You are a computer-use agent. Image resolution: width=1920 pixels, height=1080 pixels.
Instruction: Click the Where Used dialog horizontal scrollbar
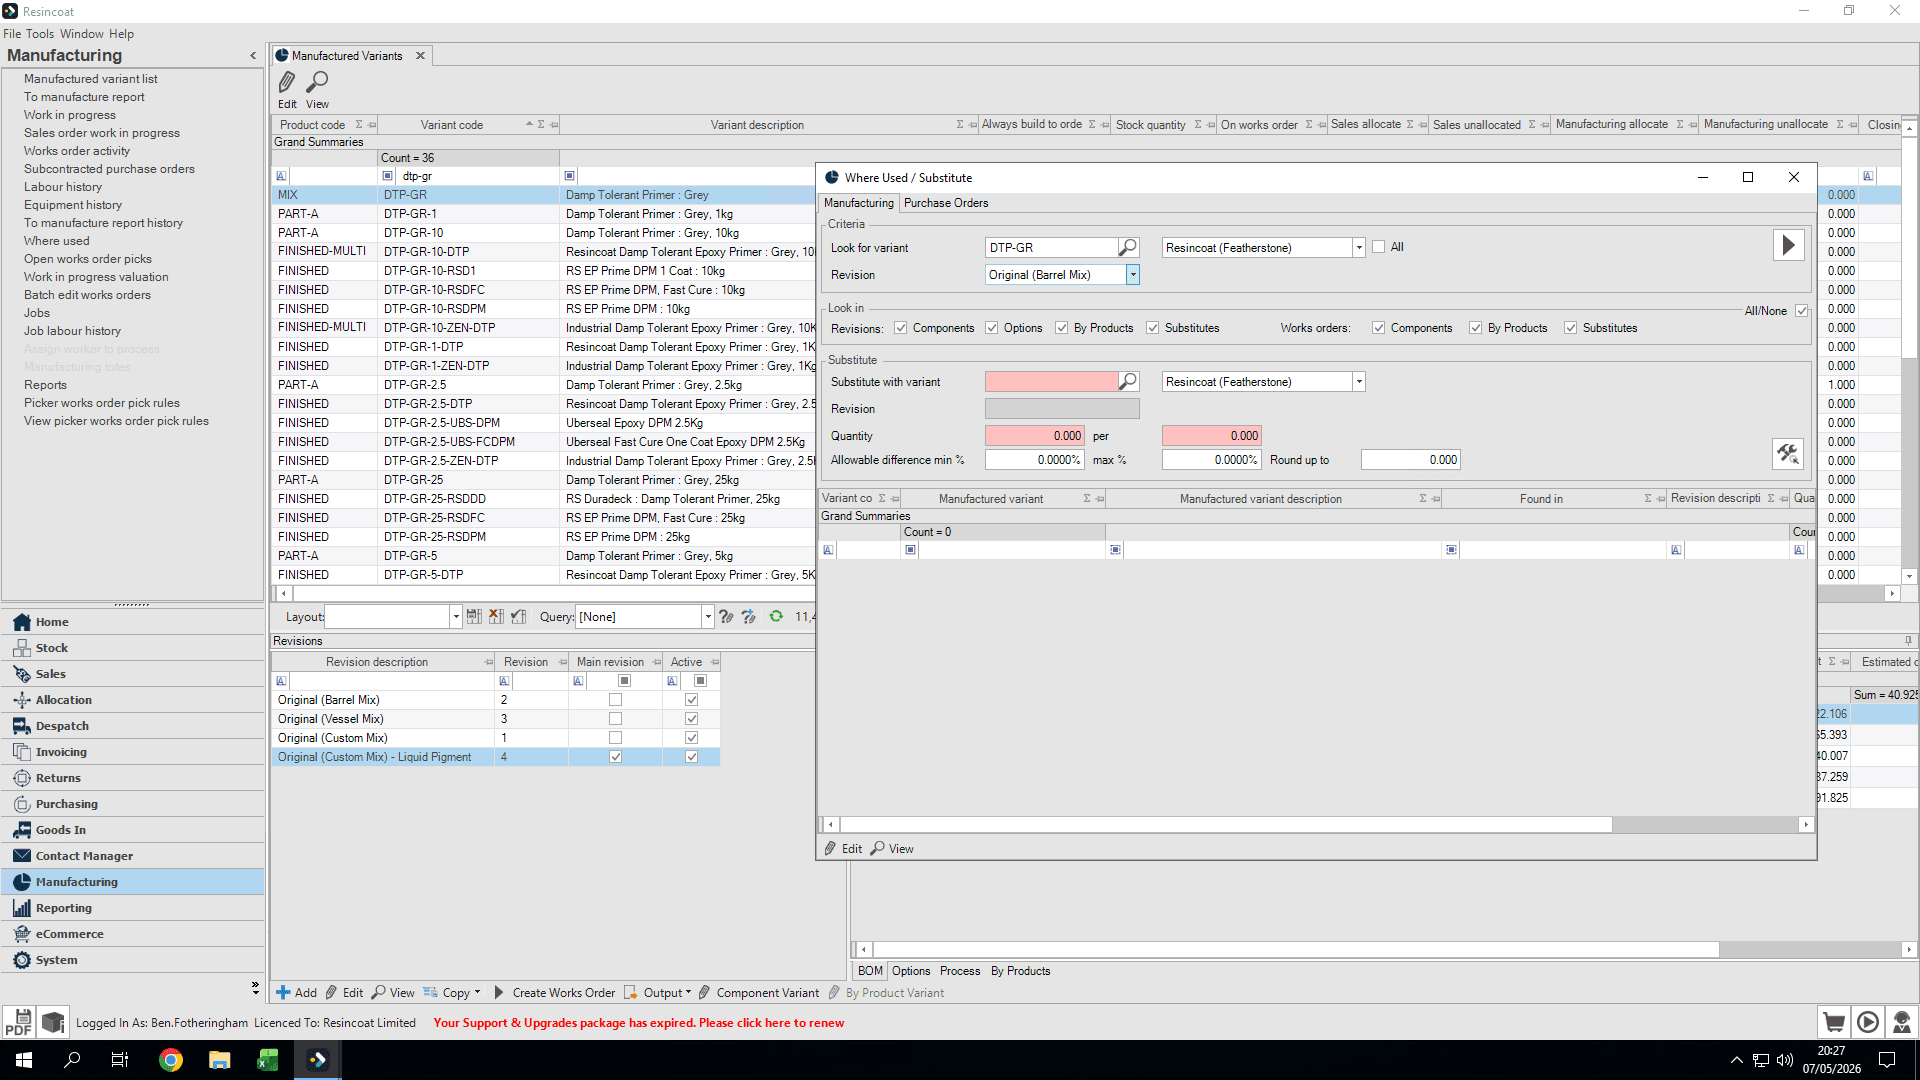tap(1226, 825)
